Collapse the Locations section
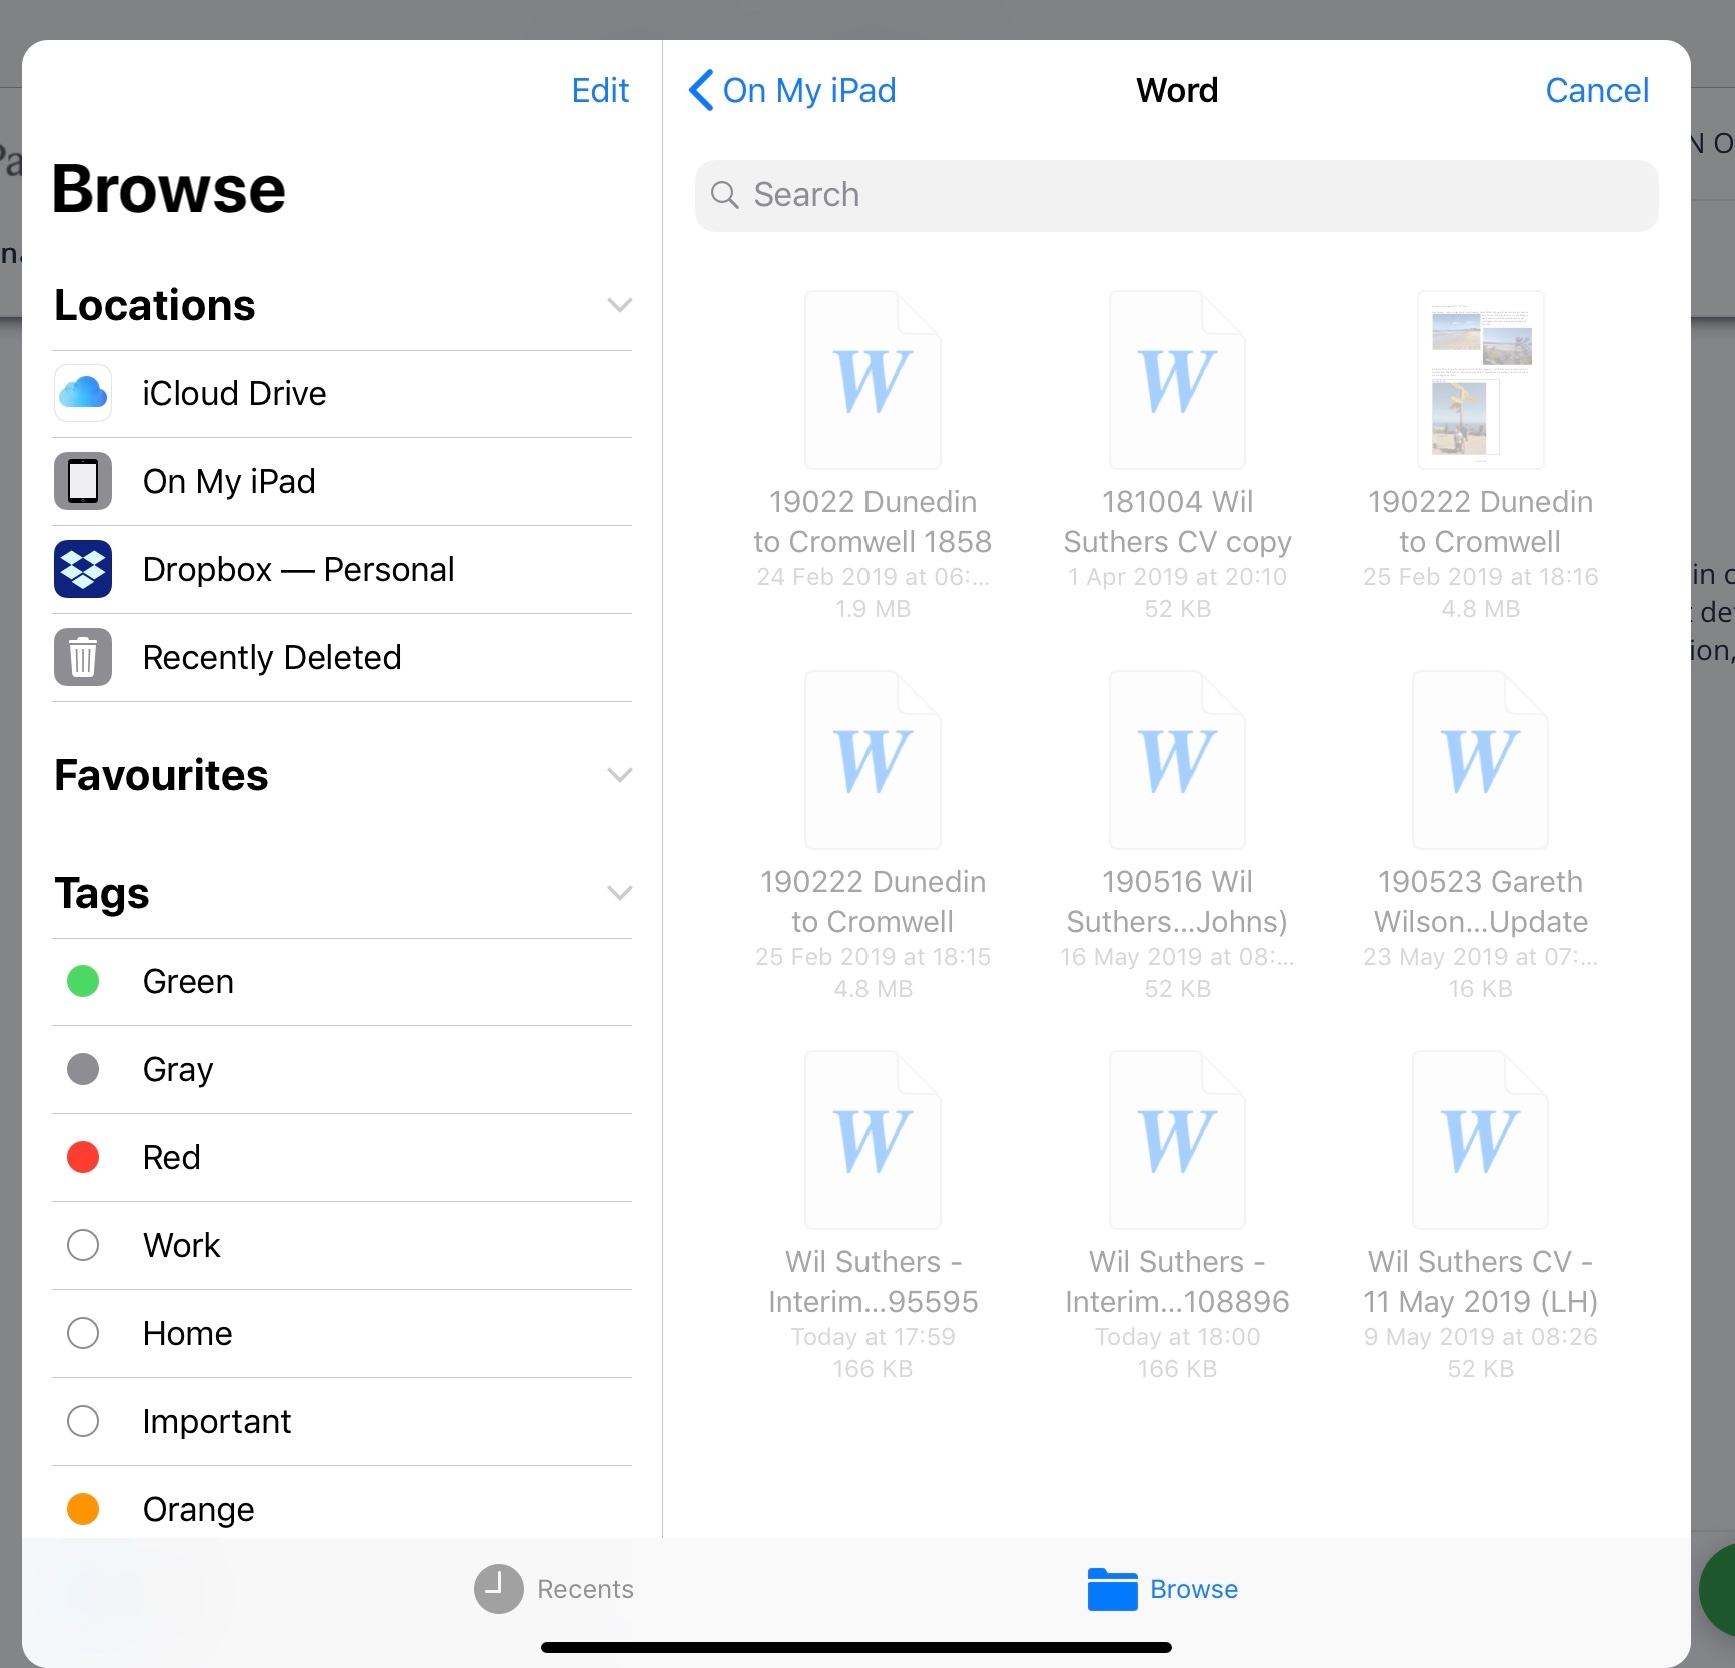 pyautogui.click(x=620, y=305)
